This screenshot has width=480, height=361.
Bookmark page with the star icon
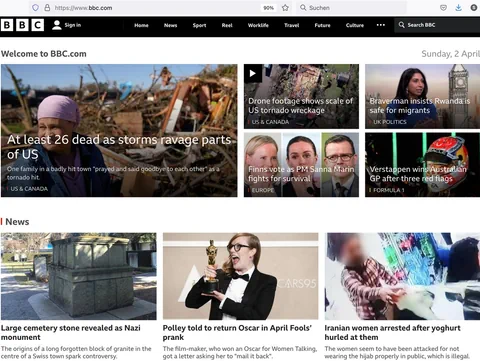click(x=285, y=8)
